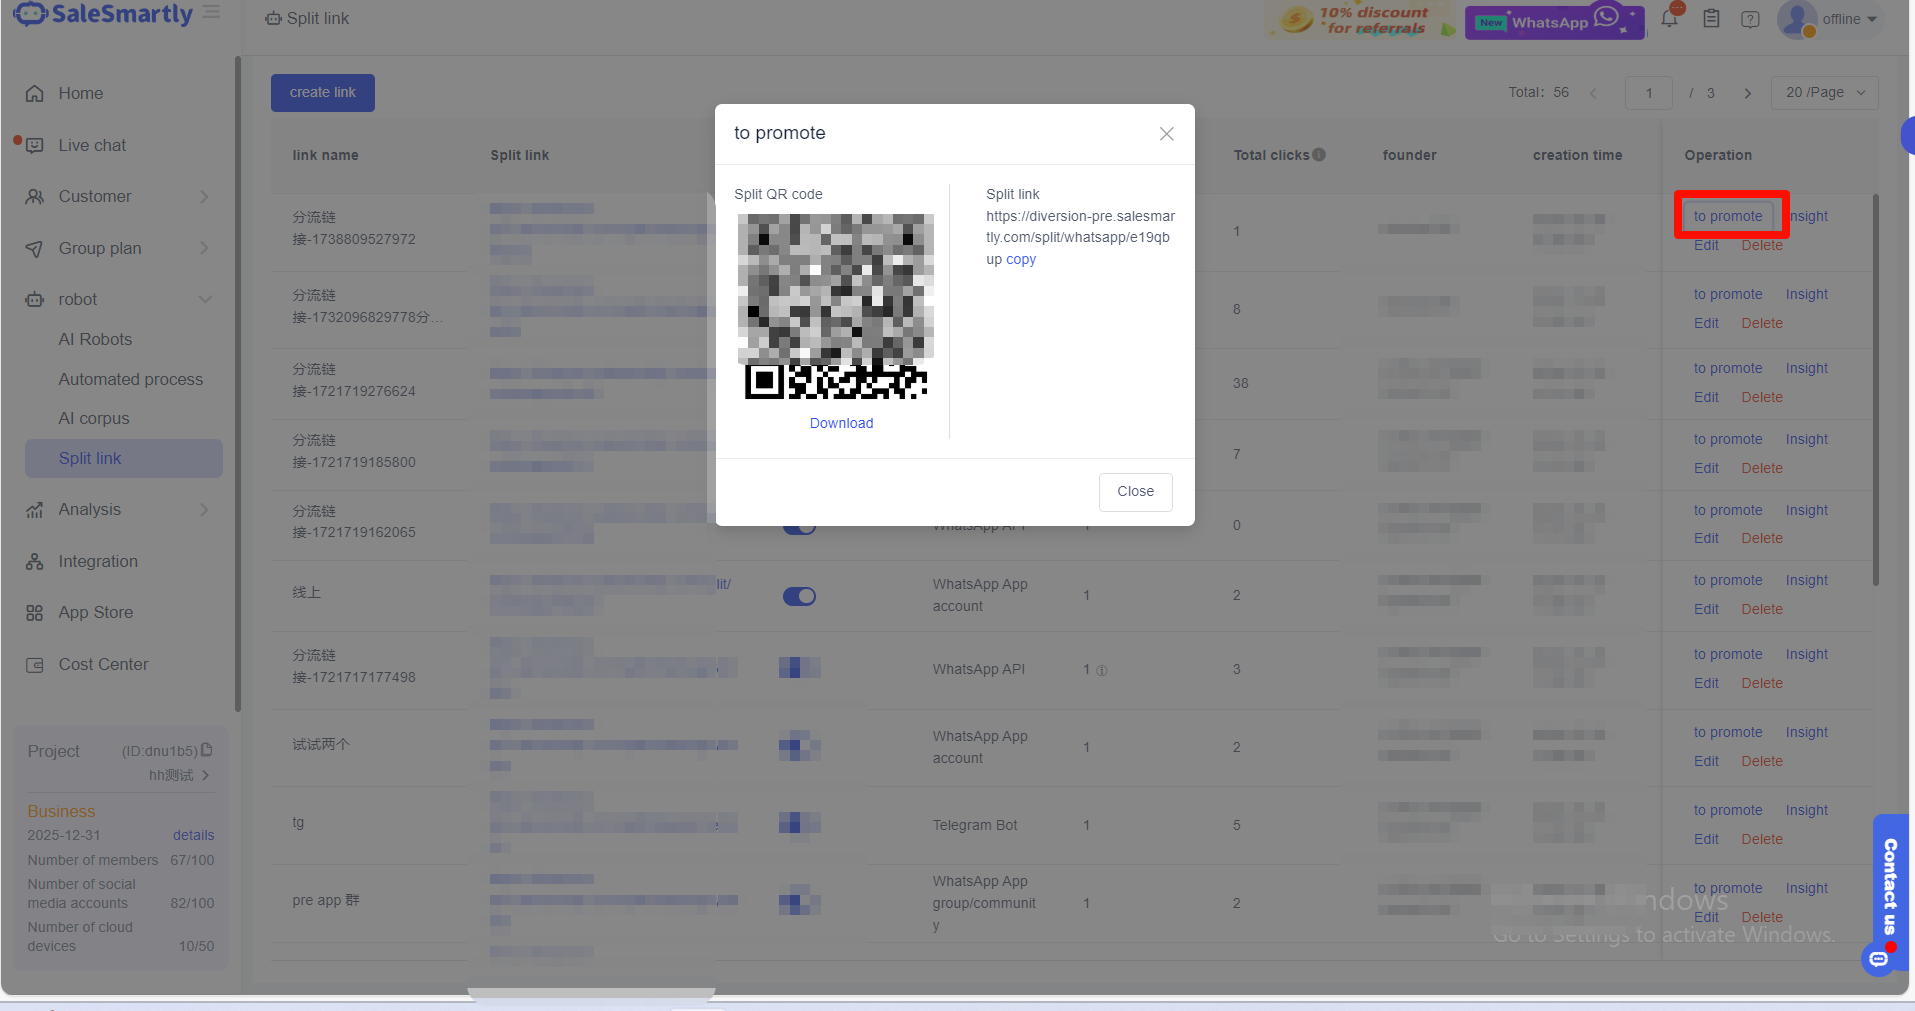1915x1011 pixels.
Task: Click the link name pre app 群
Action: tap(326, 900)
